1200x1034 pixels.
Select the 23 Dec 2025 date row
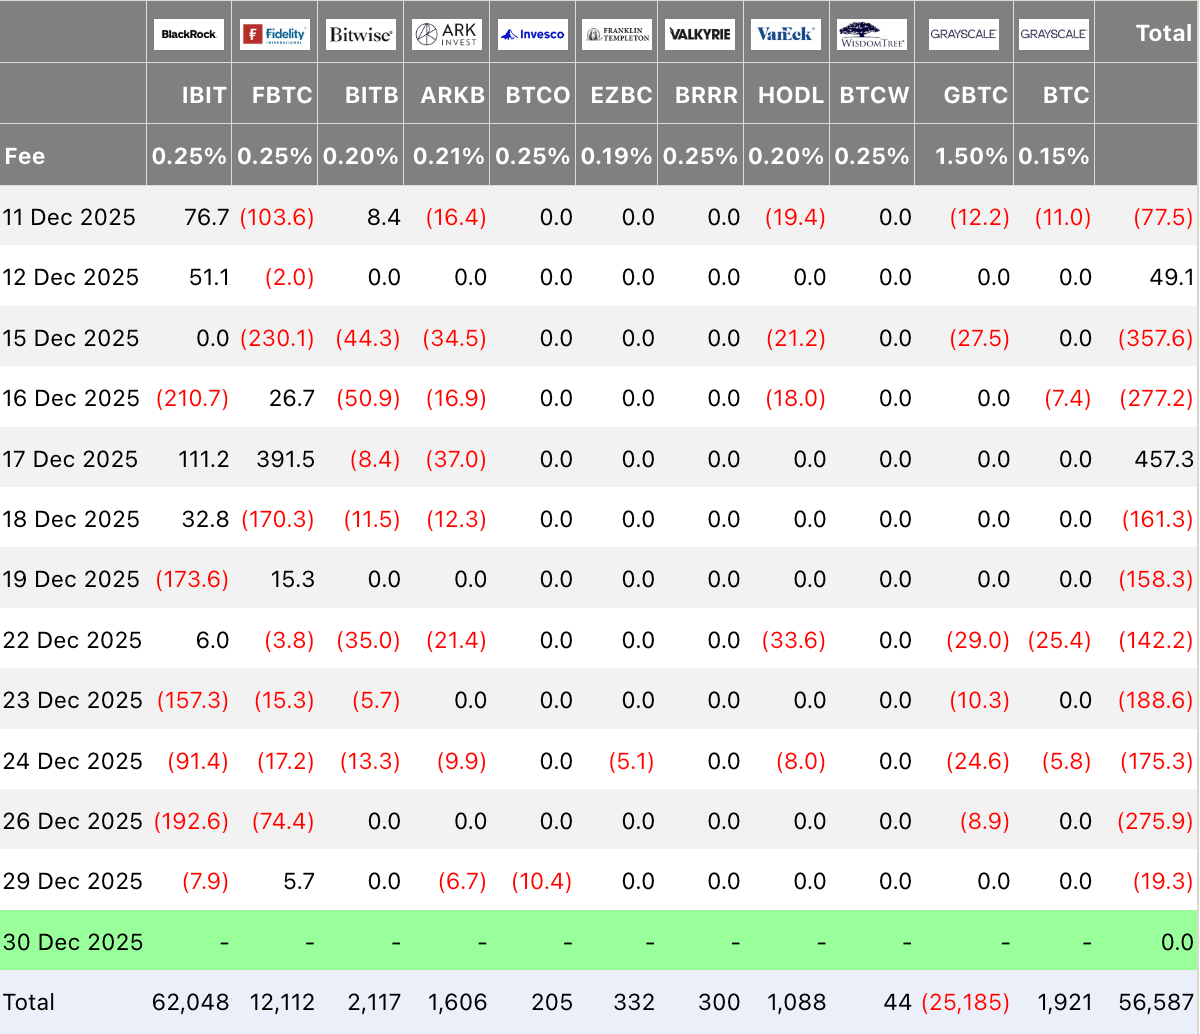click(600, 700)
